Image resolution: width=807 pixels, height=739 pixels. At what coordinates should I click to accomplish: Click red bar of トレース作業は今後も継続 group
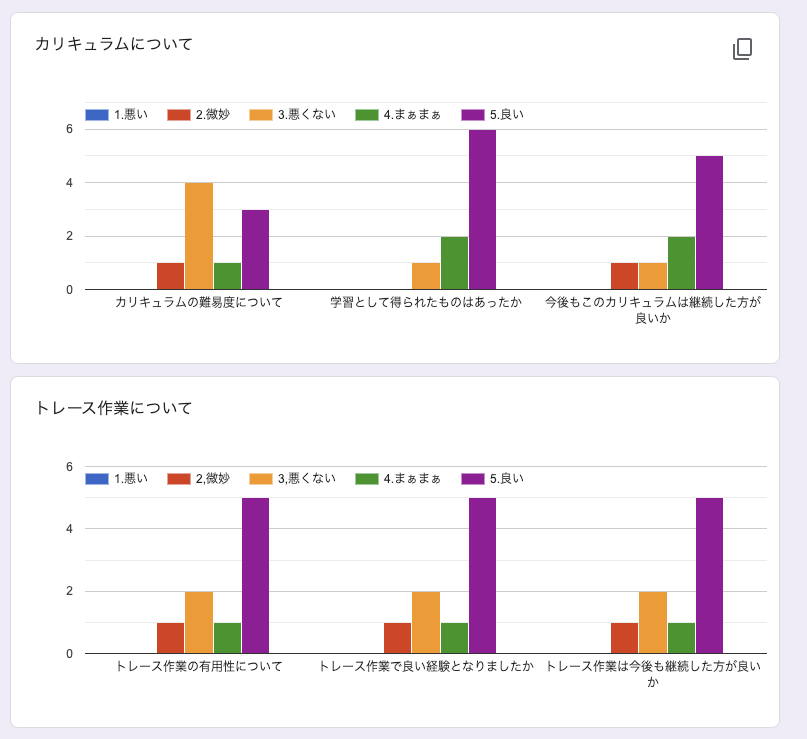pyautogui.click(x=624, y=638)
